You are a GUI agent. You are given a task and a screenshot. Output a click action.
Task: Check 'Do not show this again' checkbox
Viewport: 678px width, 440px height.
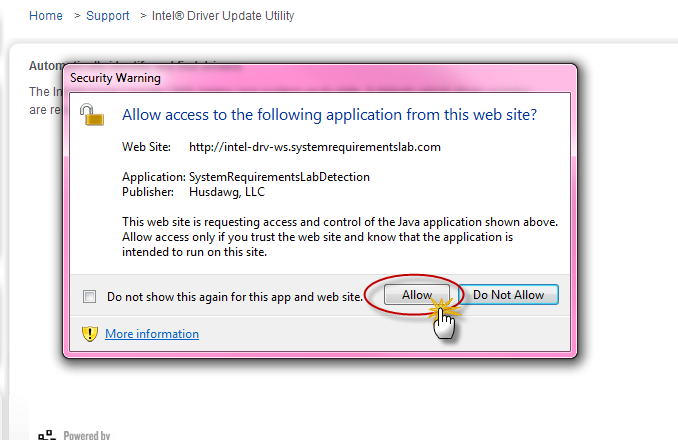click(90, 297)
